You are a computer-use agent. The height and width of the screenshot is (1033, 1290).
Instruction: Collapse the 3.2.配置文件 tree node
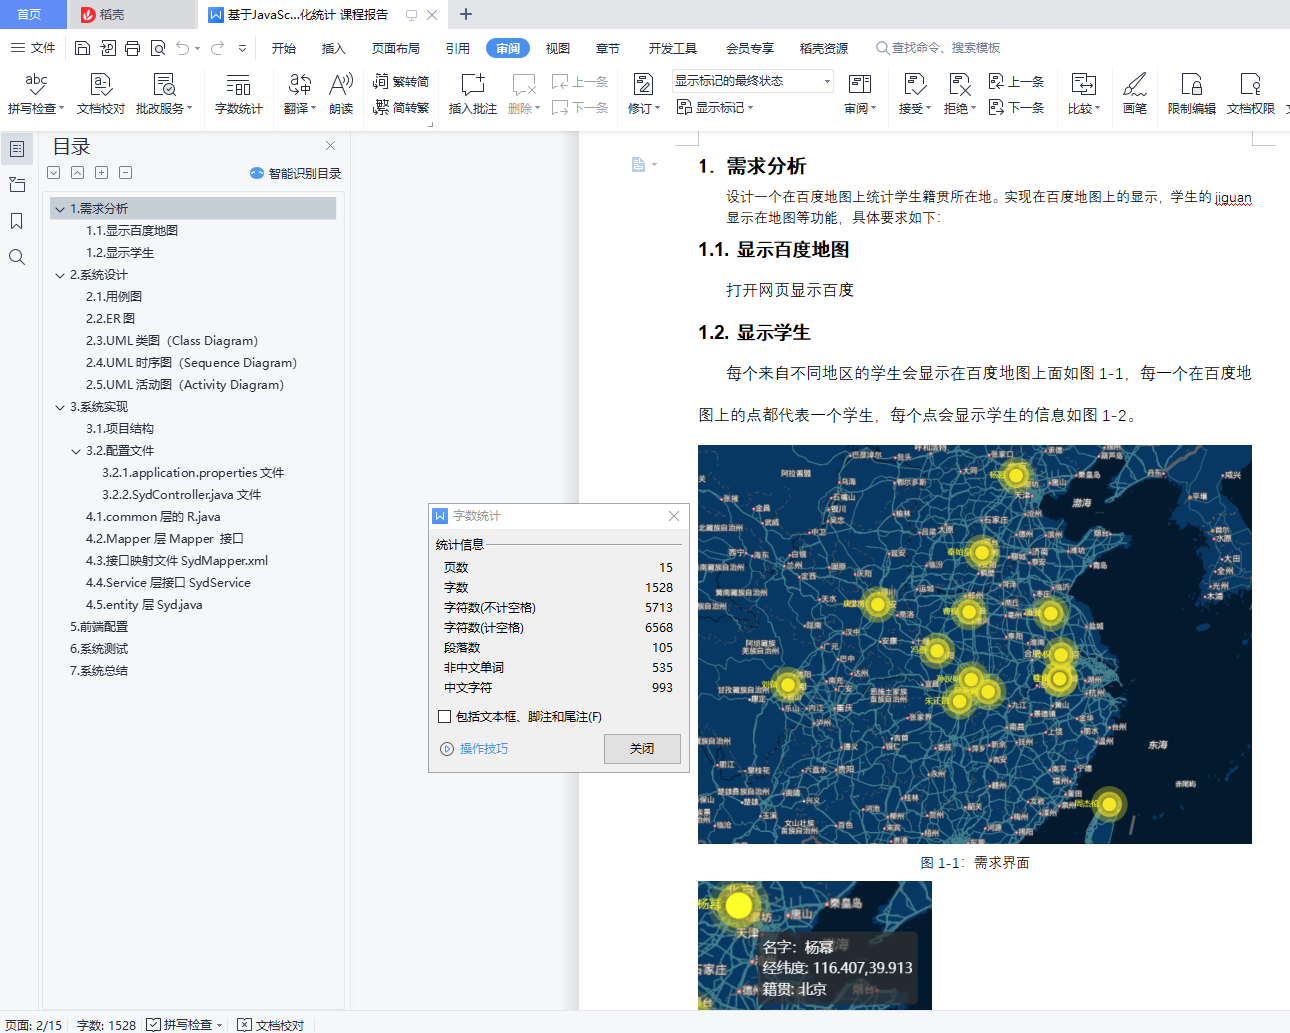(76, 451)
